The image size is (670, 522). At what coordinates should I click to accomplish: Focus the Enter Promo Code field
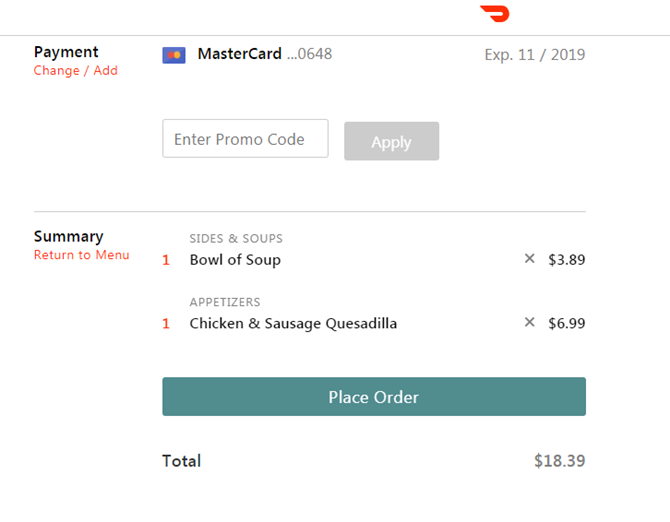(x=245, y=138)
